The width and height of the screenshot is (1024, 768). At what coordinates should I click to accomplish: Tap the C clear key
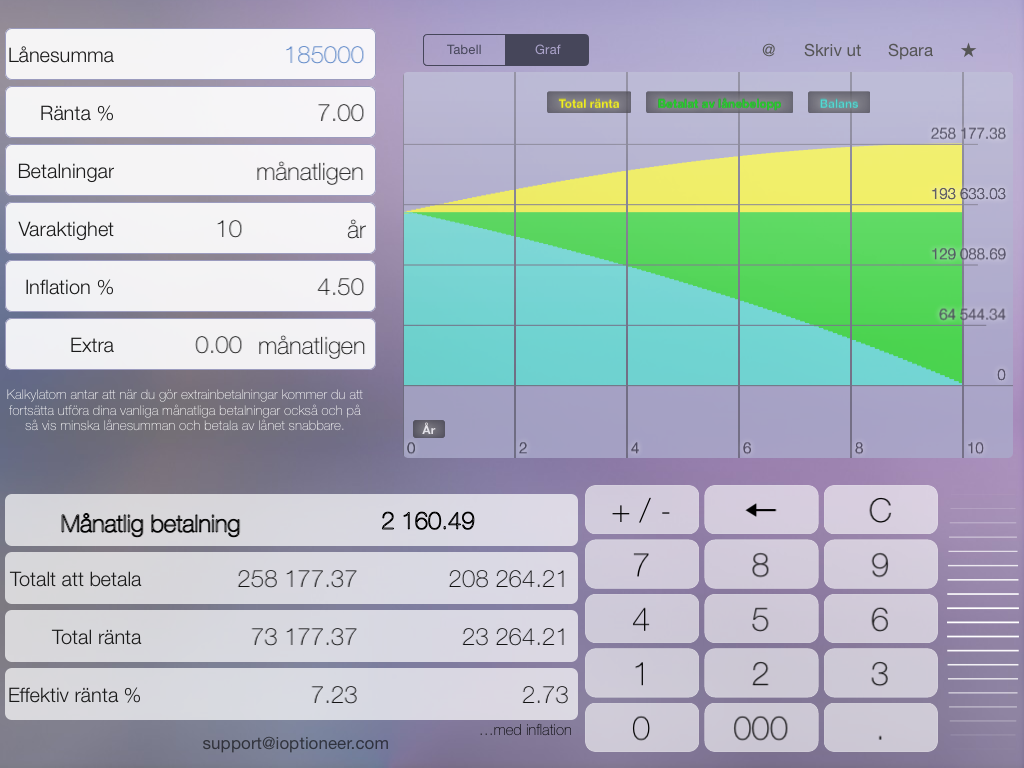880,510
